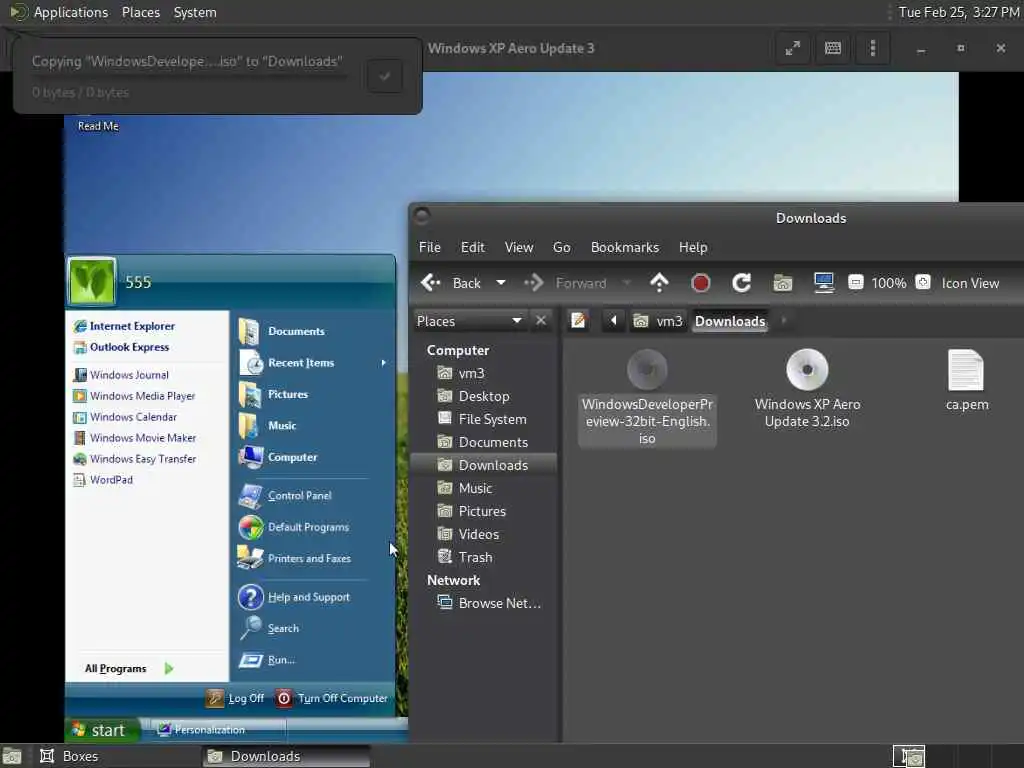This screenshot has height=768, width=1024.
Task: Launch WordPad from start menu
Action: click(x=103, y=479)
